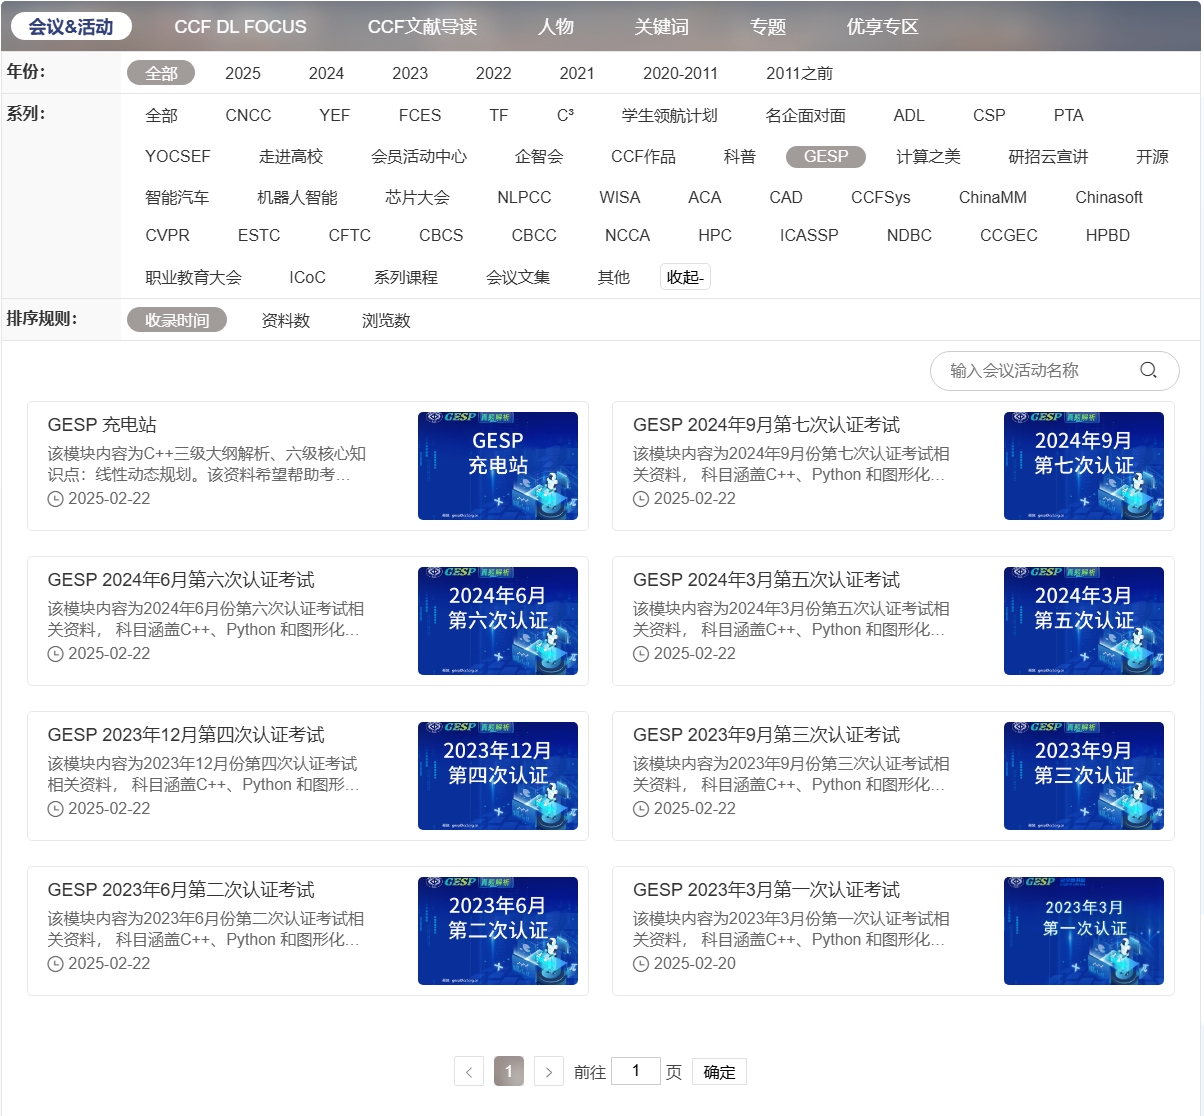Switch to CCF DL FOCUS tab
This screenshot has height=1116, width=1204.
[240, 27]
